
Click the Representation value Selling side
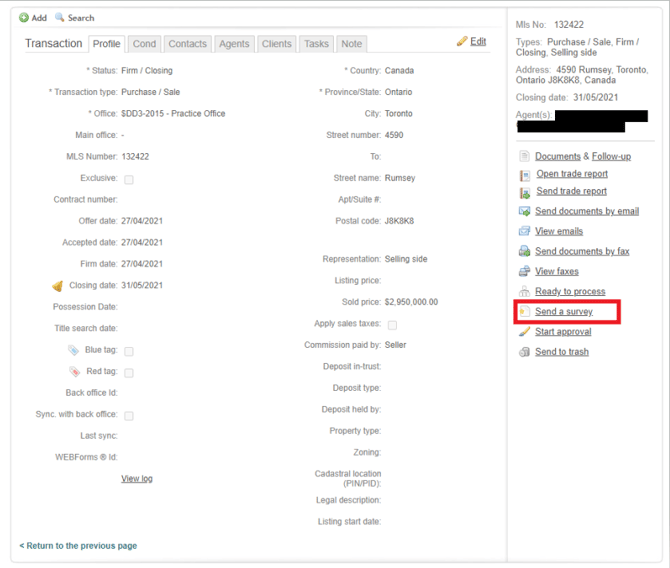coord(406,259)
